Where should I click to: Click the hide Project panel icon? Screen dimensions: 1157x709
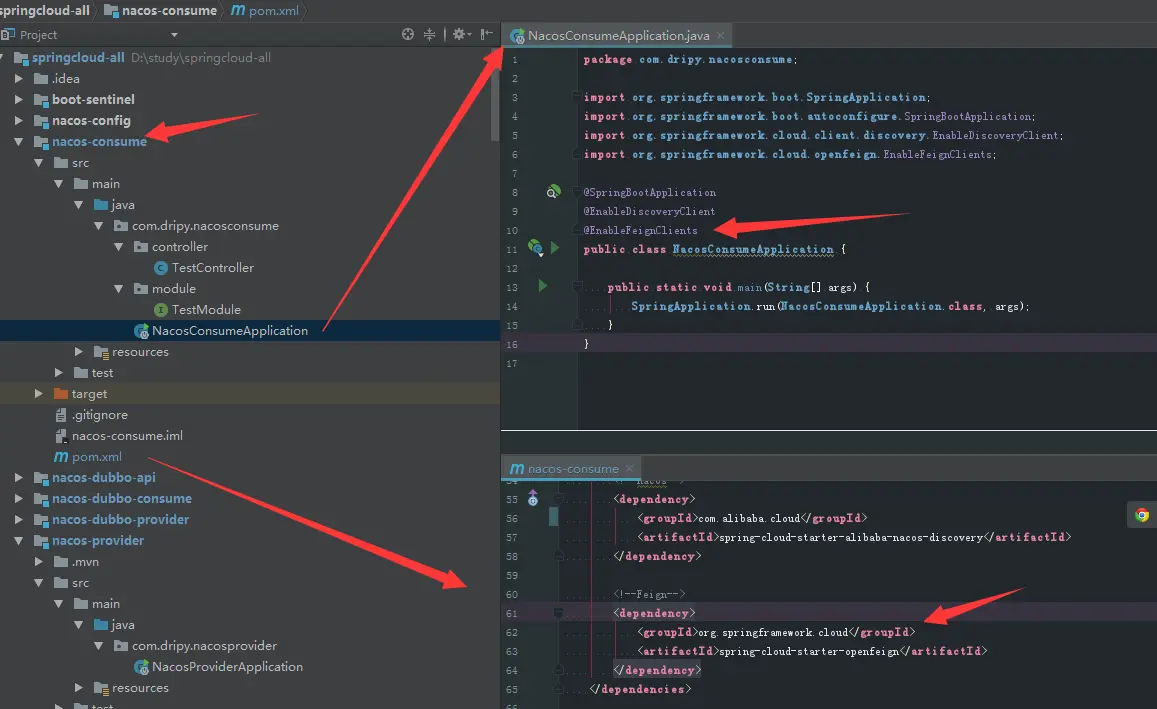[x=486, y=34]
